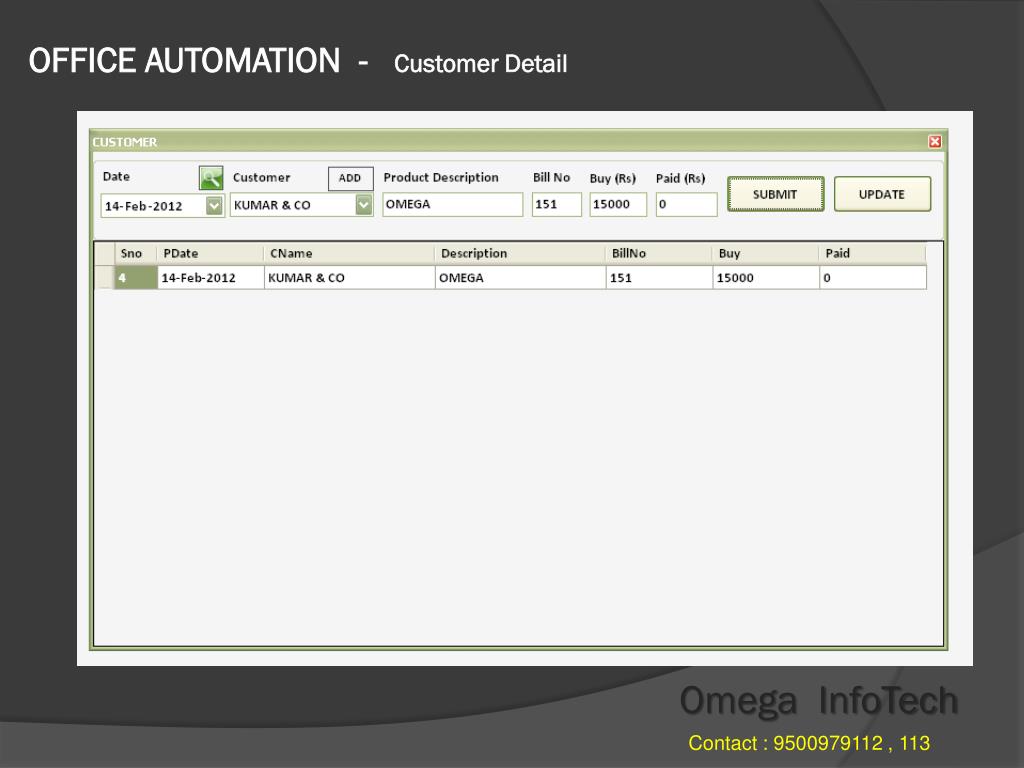Viewport: 1024px width, 768px height.
Task: Close the CUSTOMER window
Action: (935, 142)
